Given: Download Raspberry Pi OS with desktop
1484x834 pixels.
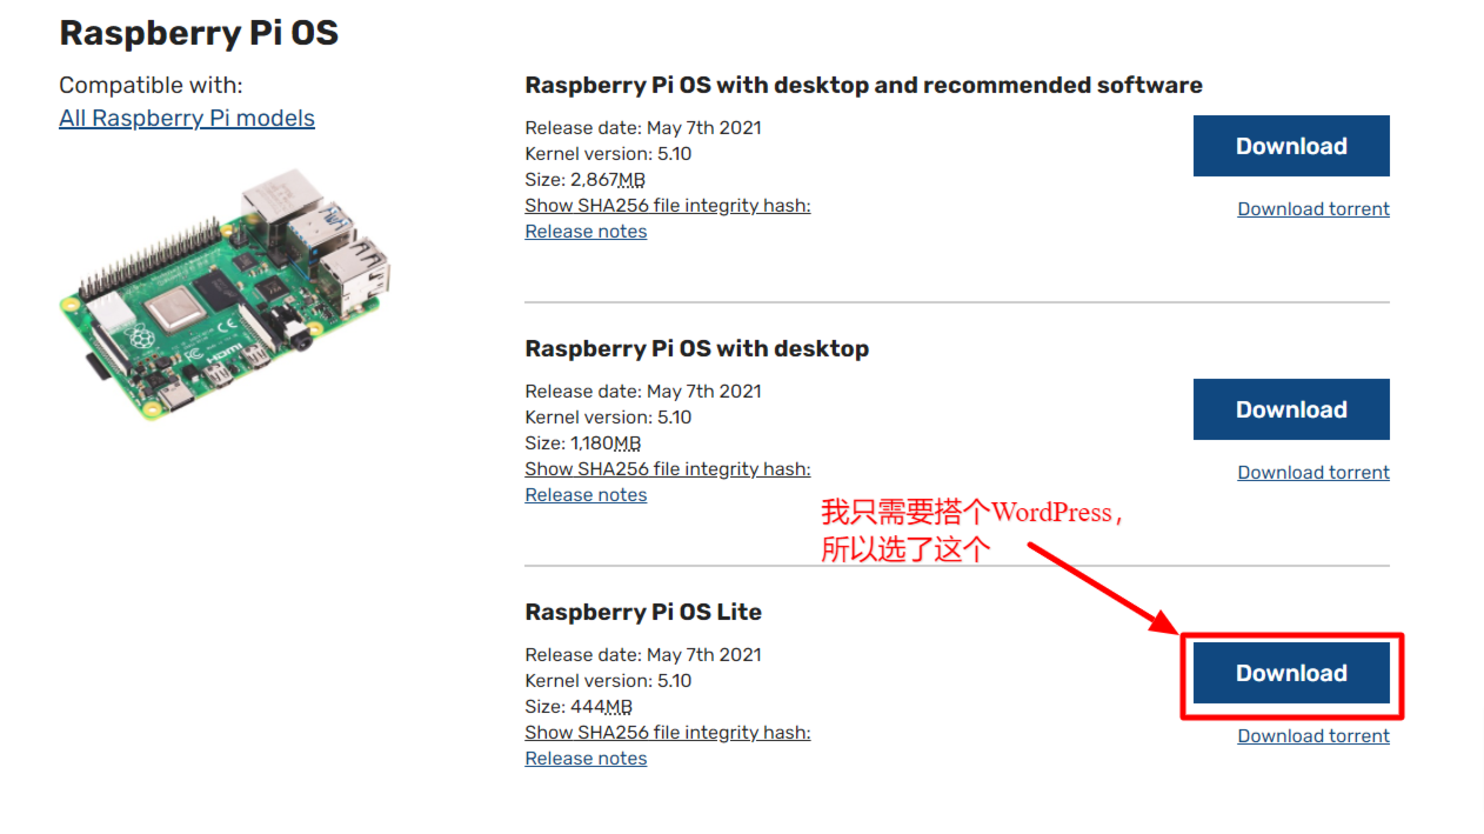Looking at the screenshot, I should (1291, 409).
